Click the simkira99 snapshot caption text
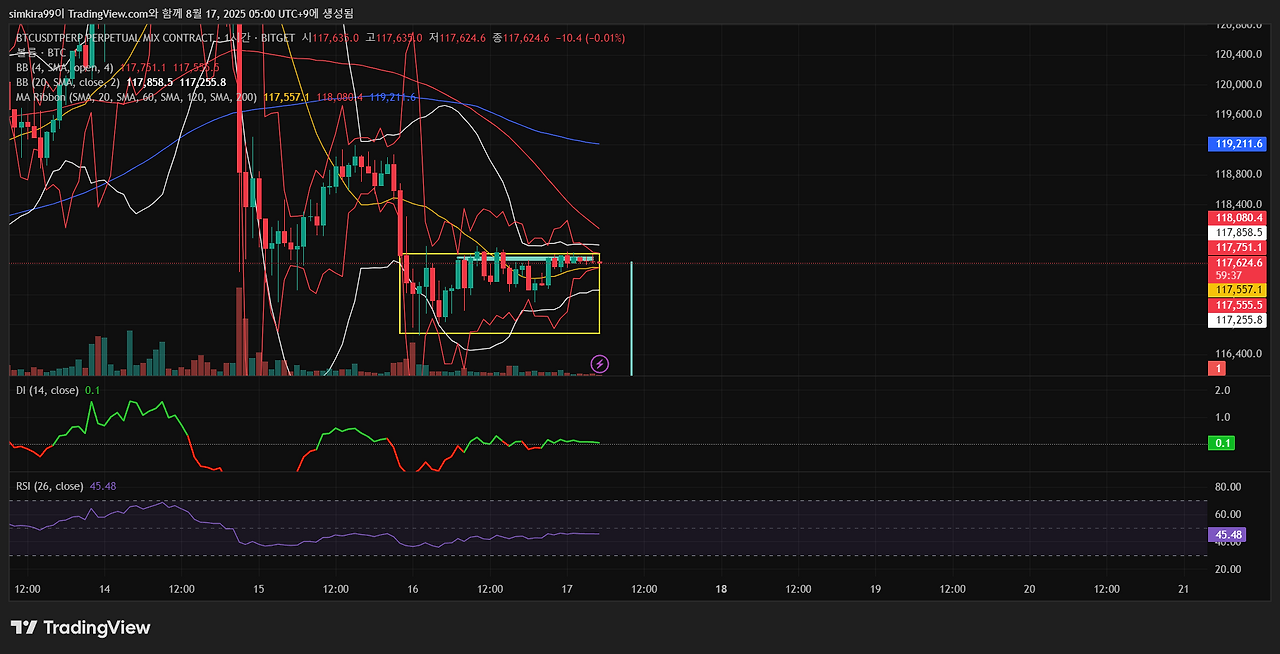 click(181, 13)
